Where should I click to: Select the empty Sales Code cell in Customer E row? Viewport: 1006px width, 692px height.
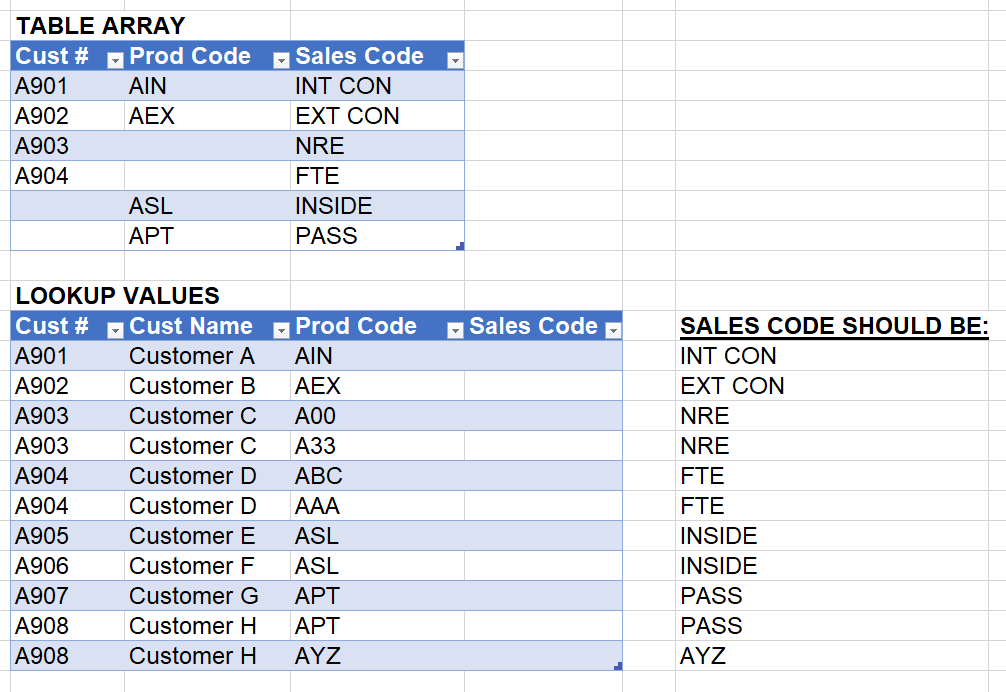543,536
